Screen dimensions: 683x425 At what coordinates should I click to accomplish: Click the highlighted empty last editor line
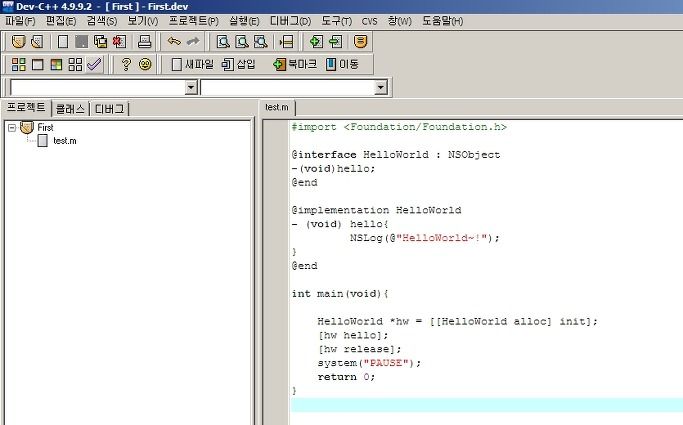(x=487, y=405)
